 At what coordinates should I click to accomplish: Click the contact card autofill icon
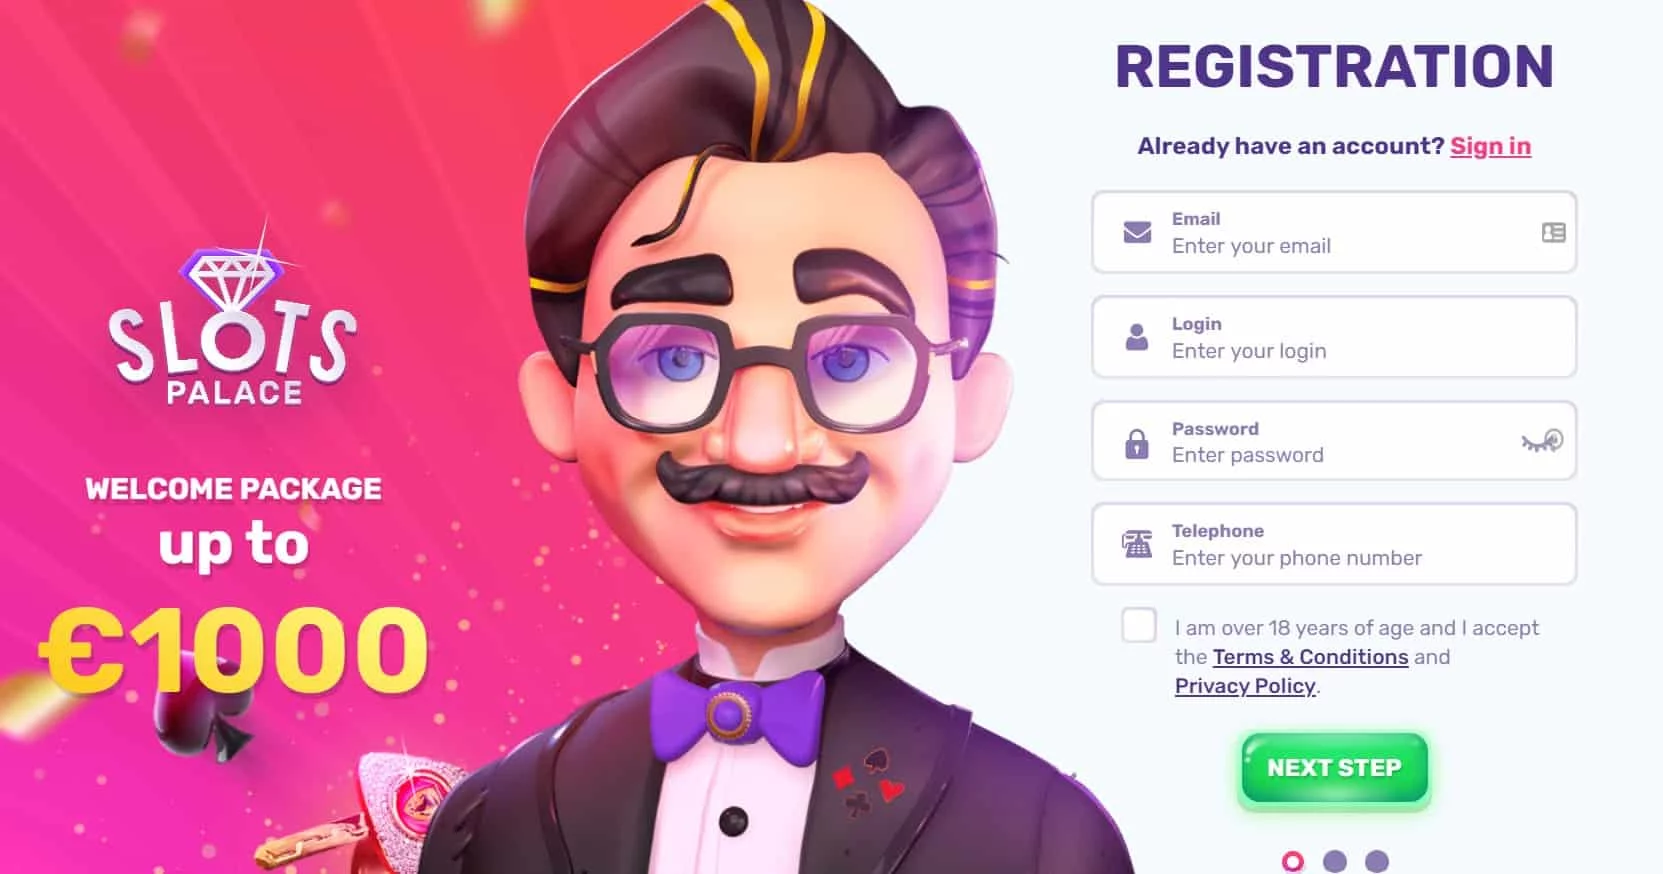1553,232
